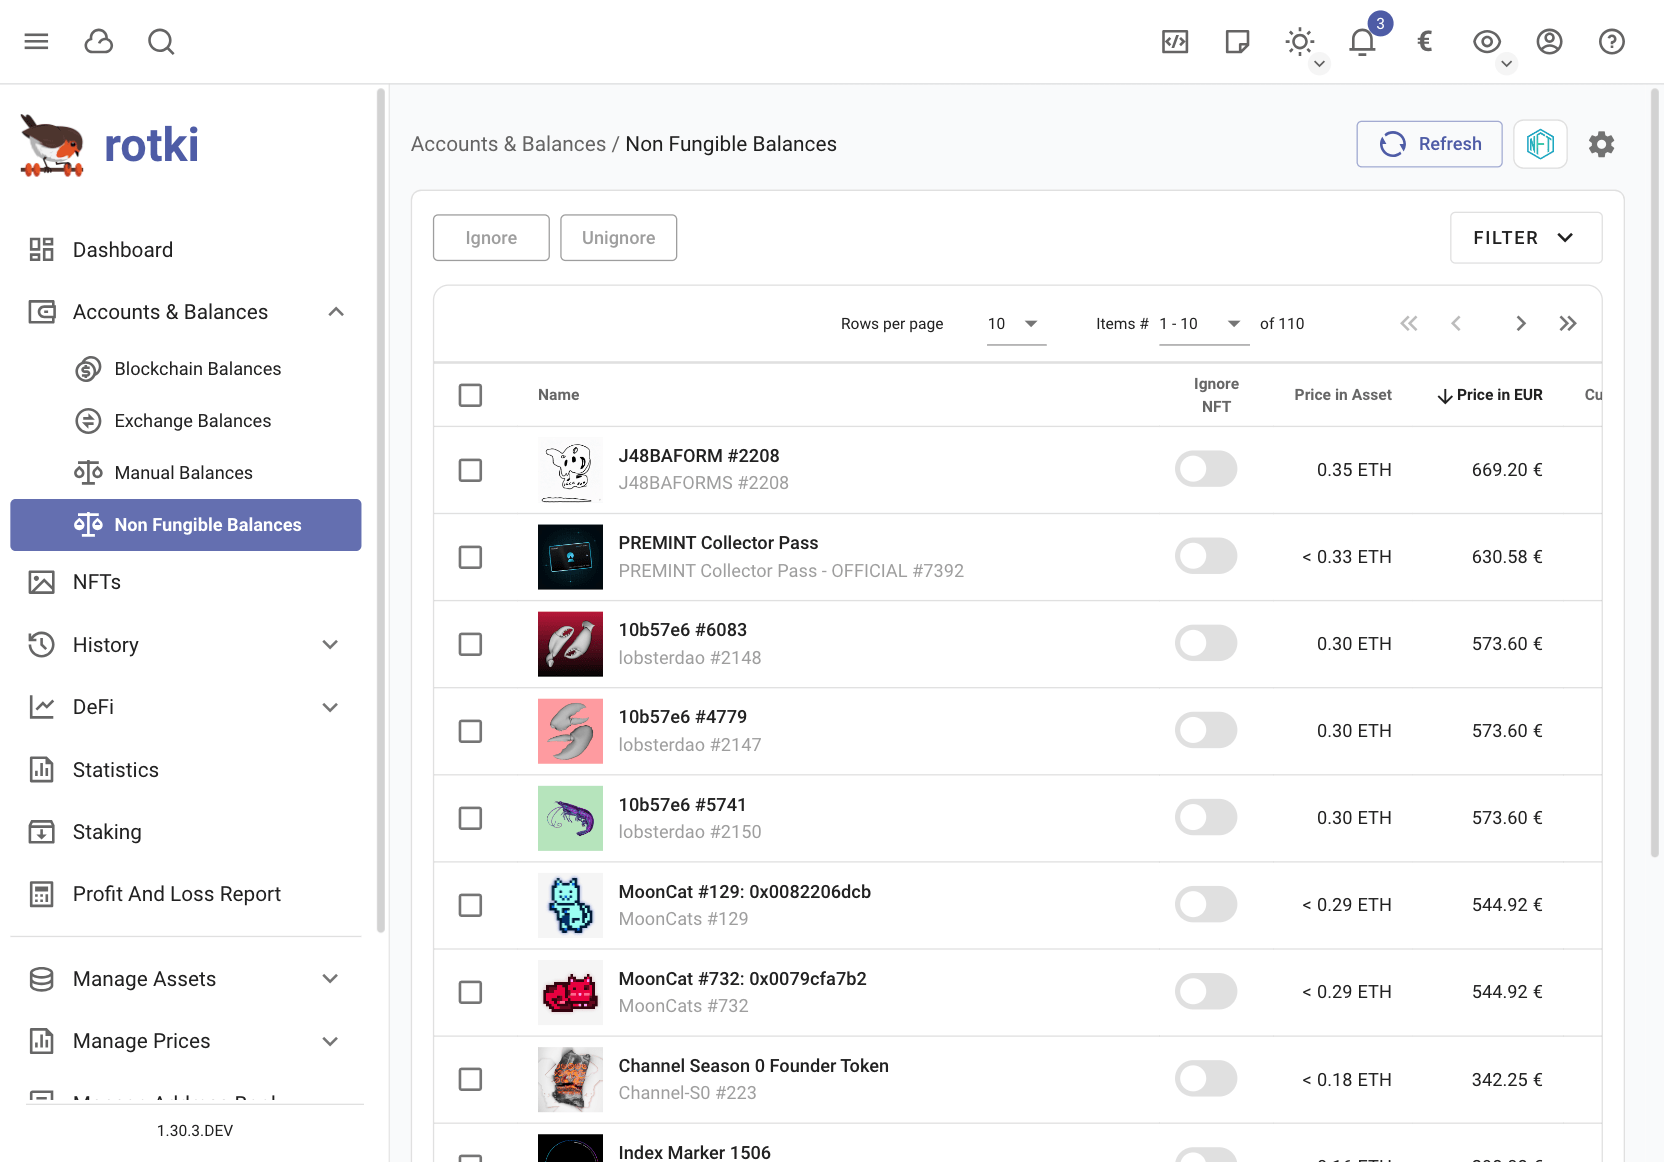Screen dimensions: 1664x1162
Task: Jump to last page double-right arrow
Action: 1568,323
